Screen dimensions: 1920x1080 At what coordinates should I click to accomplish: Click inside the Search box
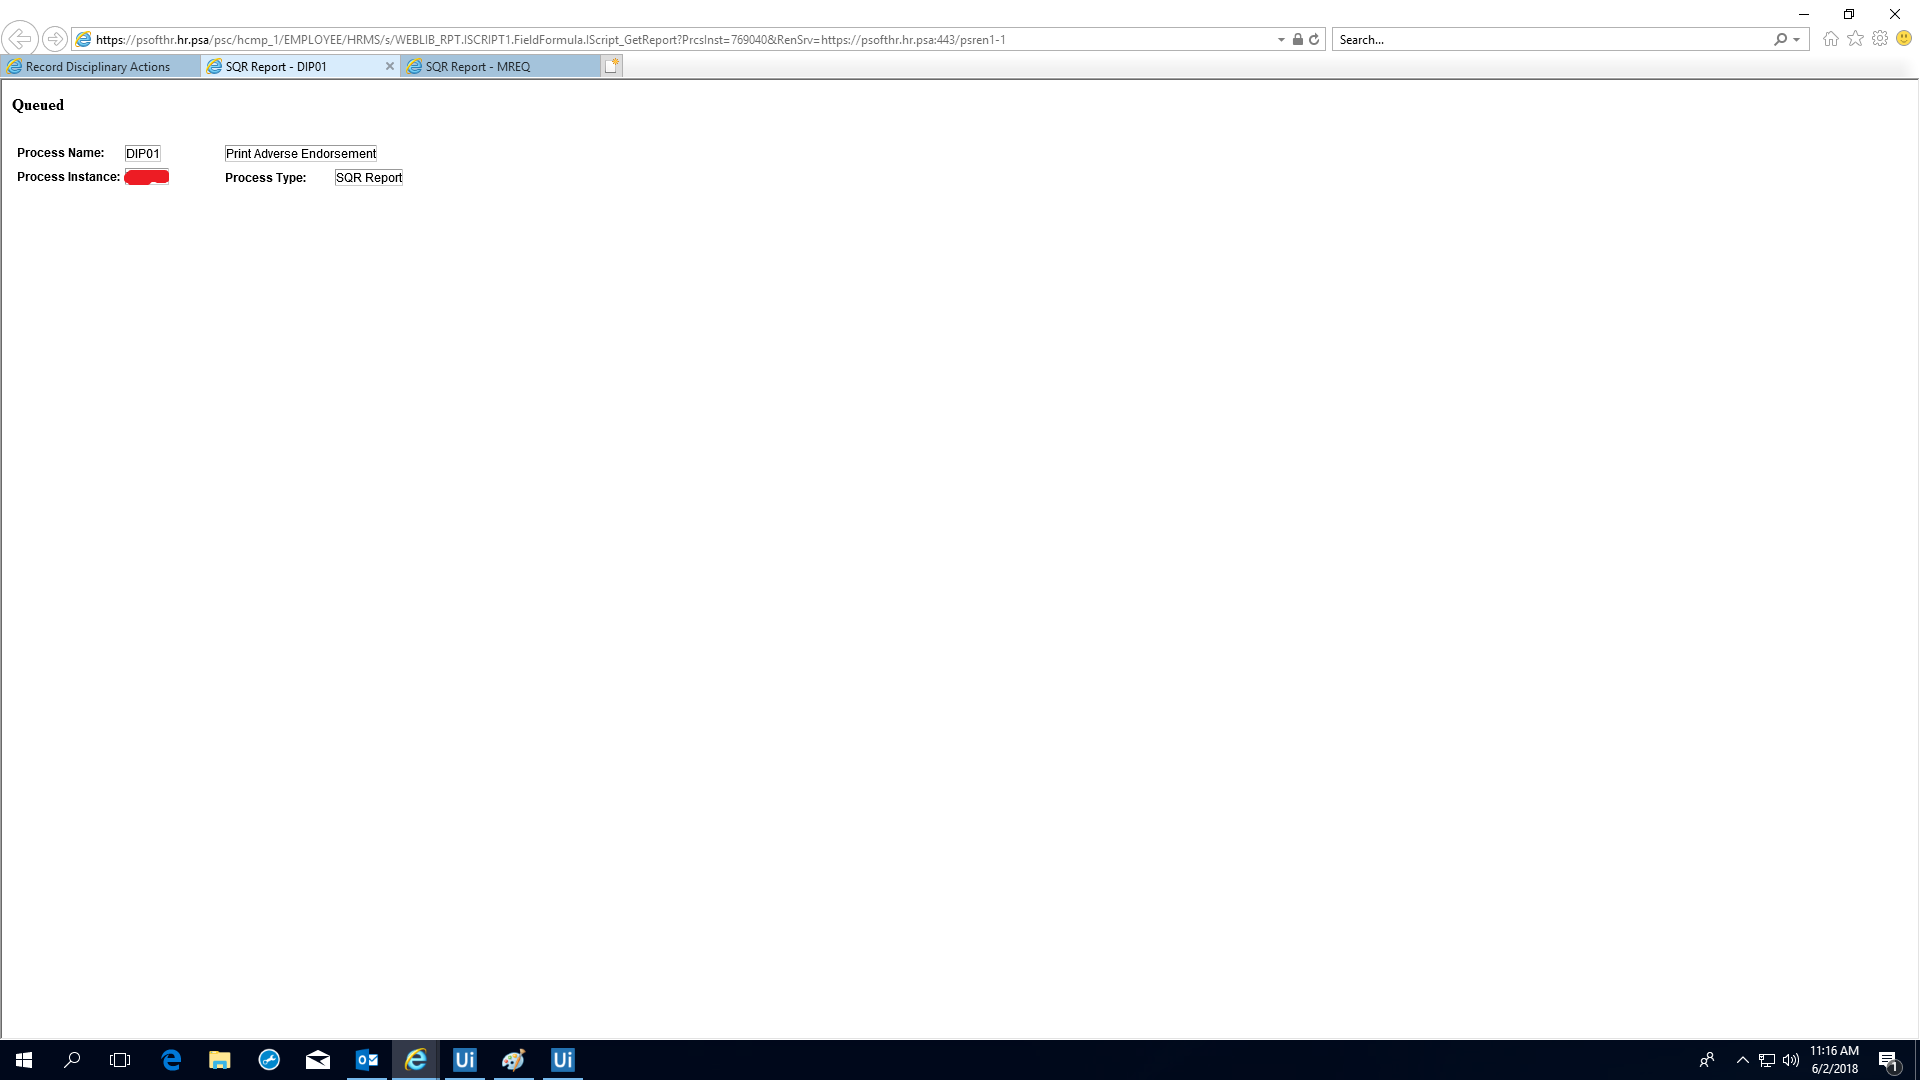click(1550, 40)
